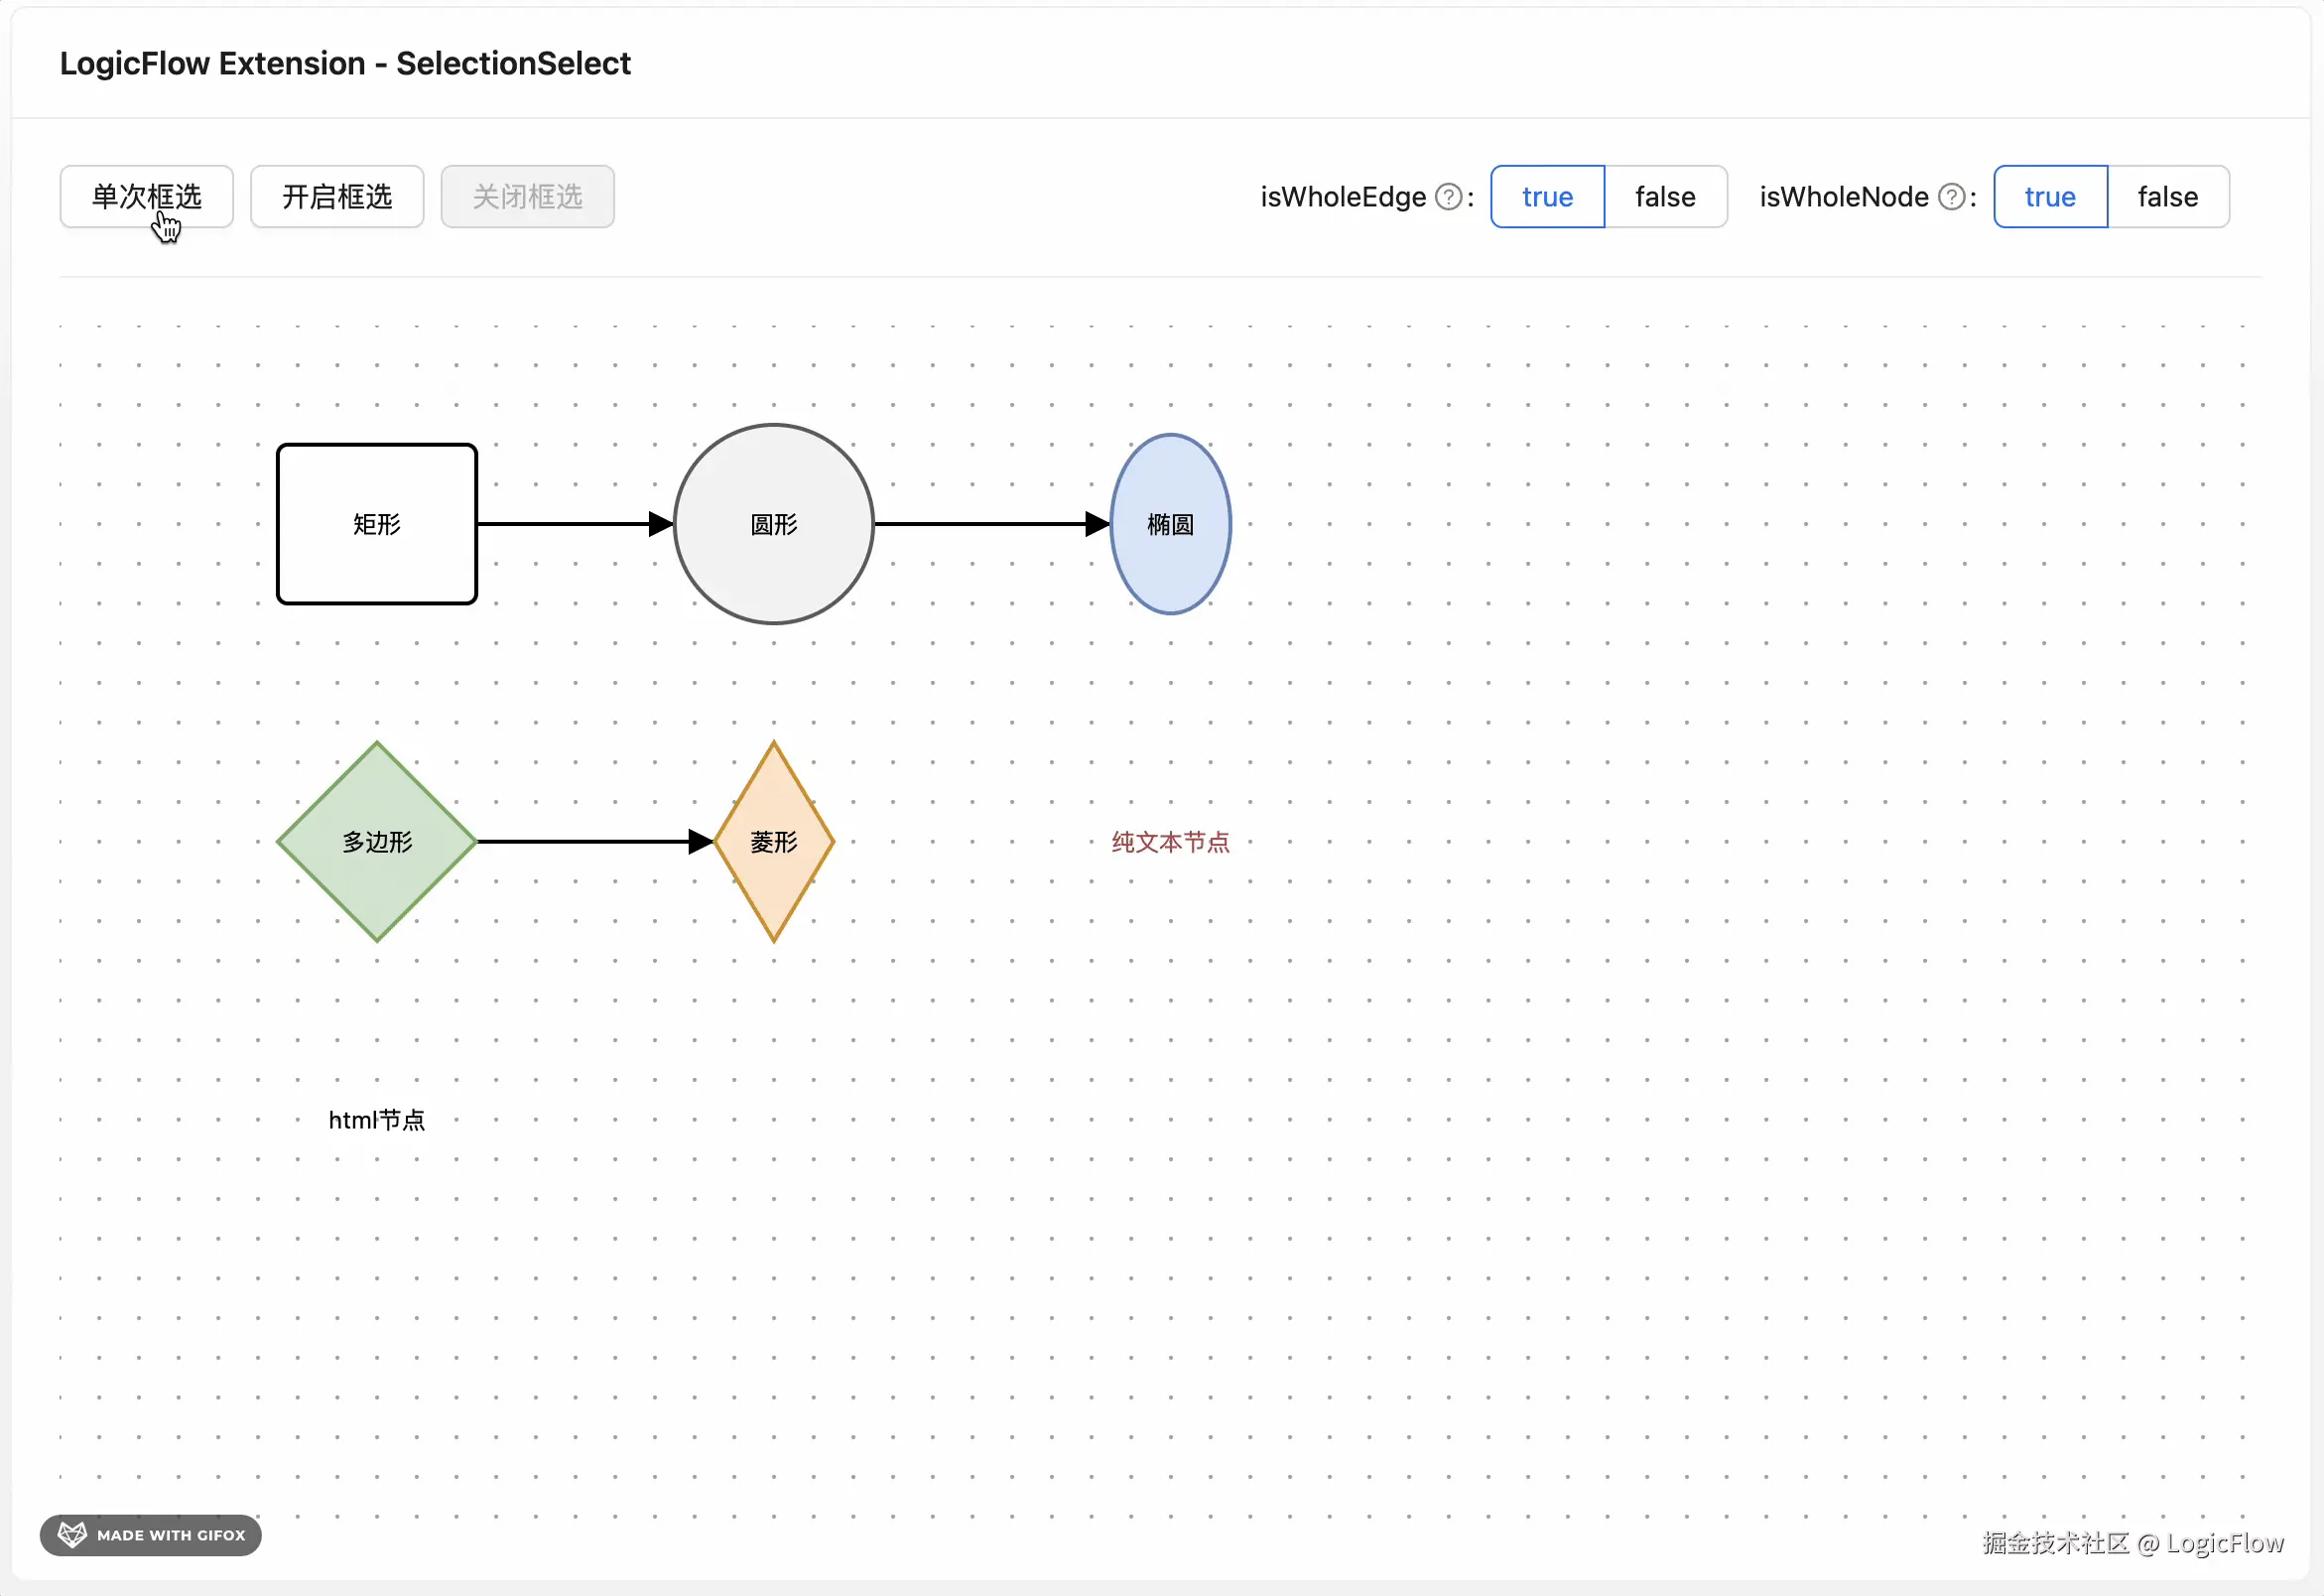The width and height of the screenshot is (2324, 1596).
Task: Click the 开启框选 button
Action: click(337, 197)
